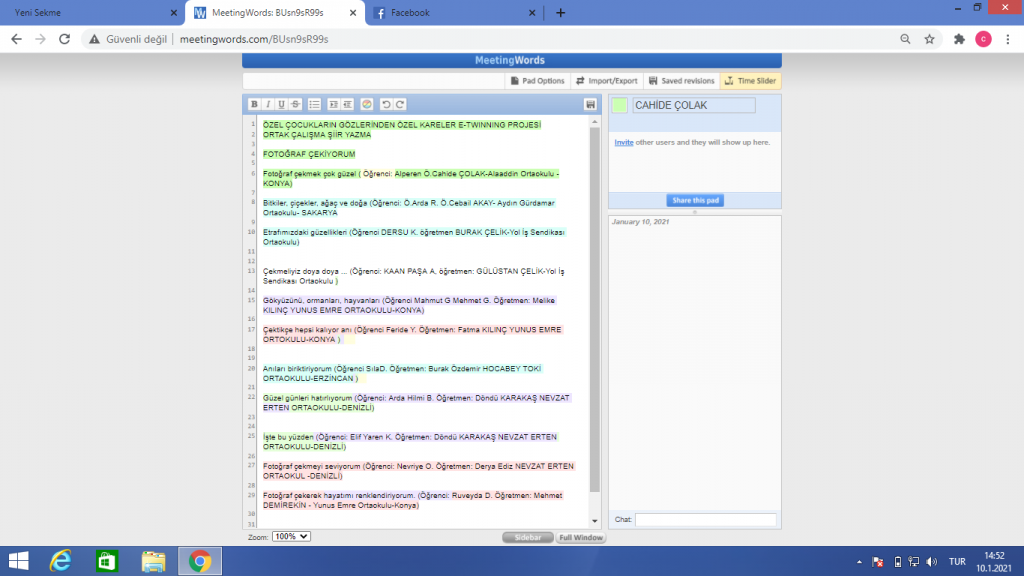The height and width of the screenshot is (576, 1024).
Task: Click the Invite link
Action: point(623,143)
